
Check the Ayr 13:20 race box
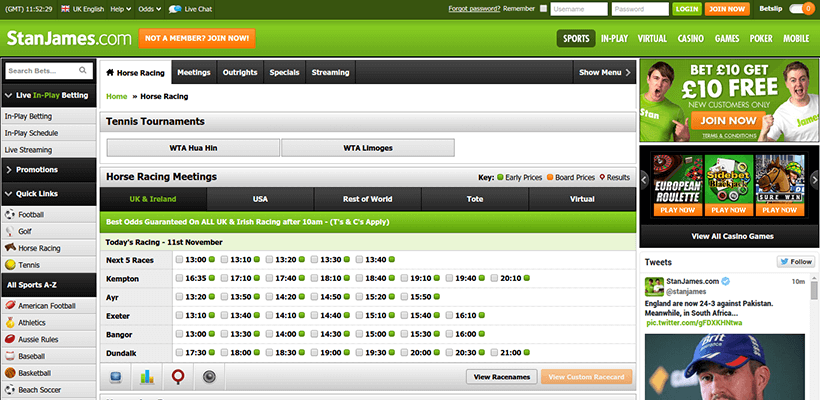click(179, 297)
